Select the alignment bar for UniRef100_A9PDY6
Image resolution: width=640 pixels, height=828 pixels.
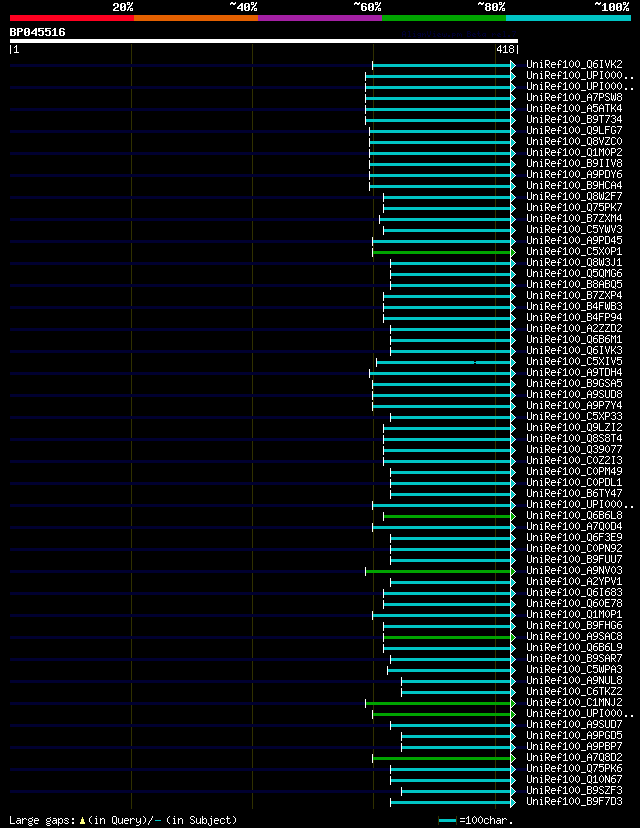point(441,175)
